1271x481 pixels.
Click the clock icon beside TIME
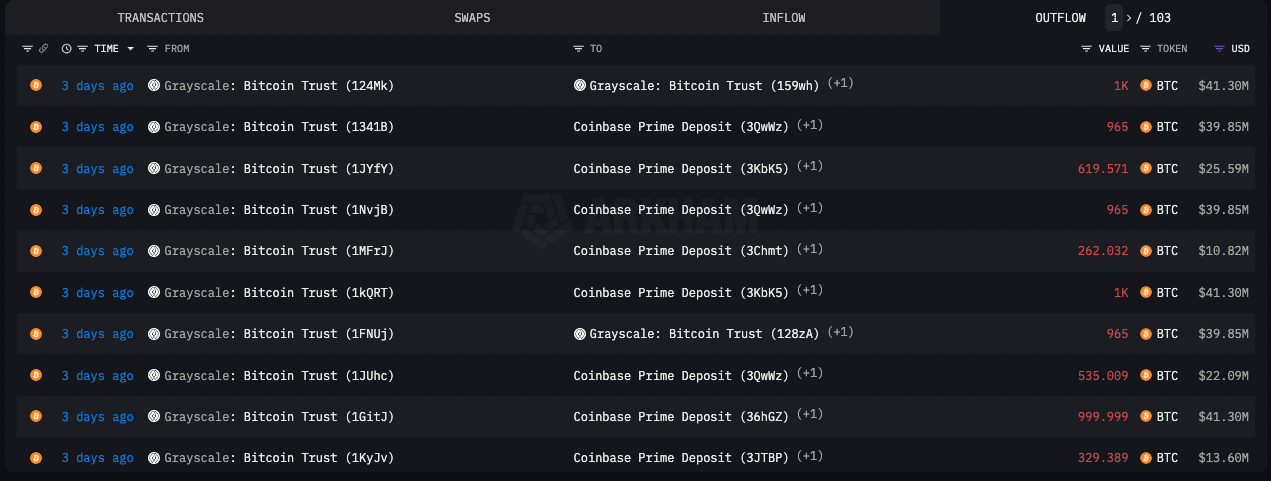(67, 48)
